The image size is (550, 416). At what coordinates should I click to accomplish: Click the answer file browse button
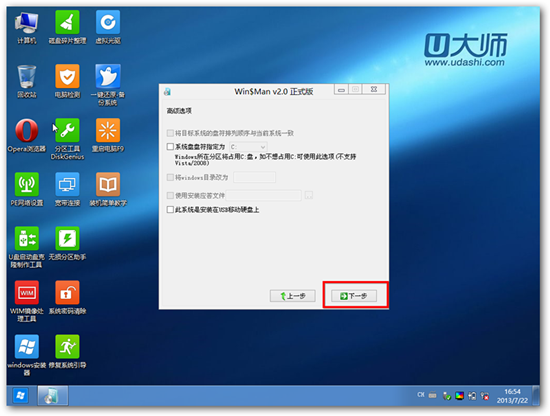[x=309, y=195]
